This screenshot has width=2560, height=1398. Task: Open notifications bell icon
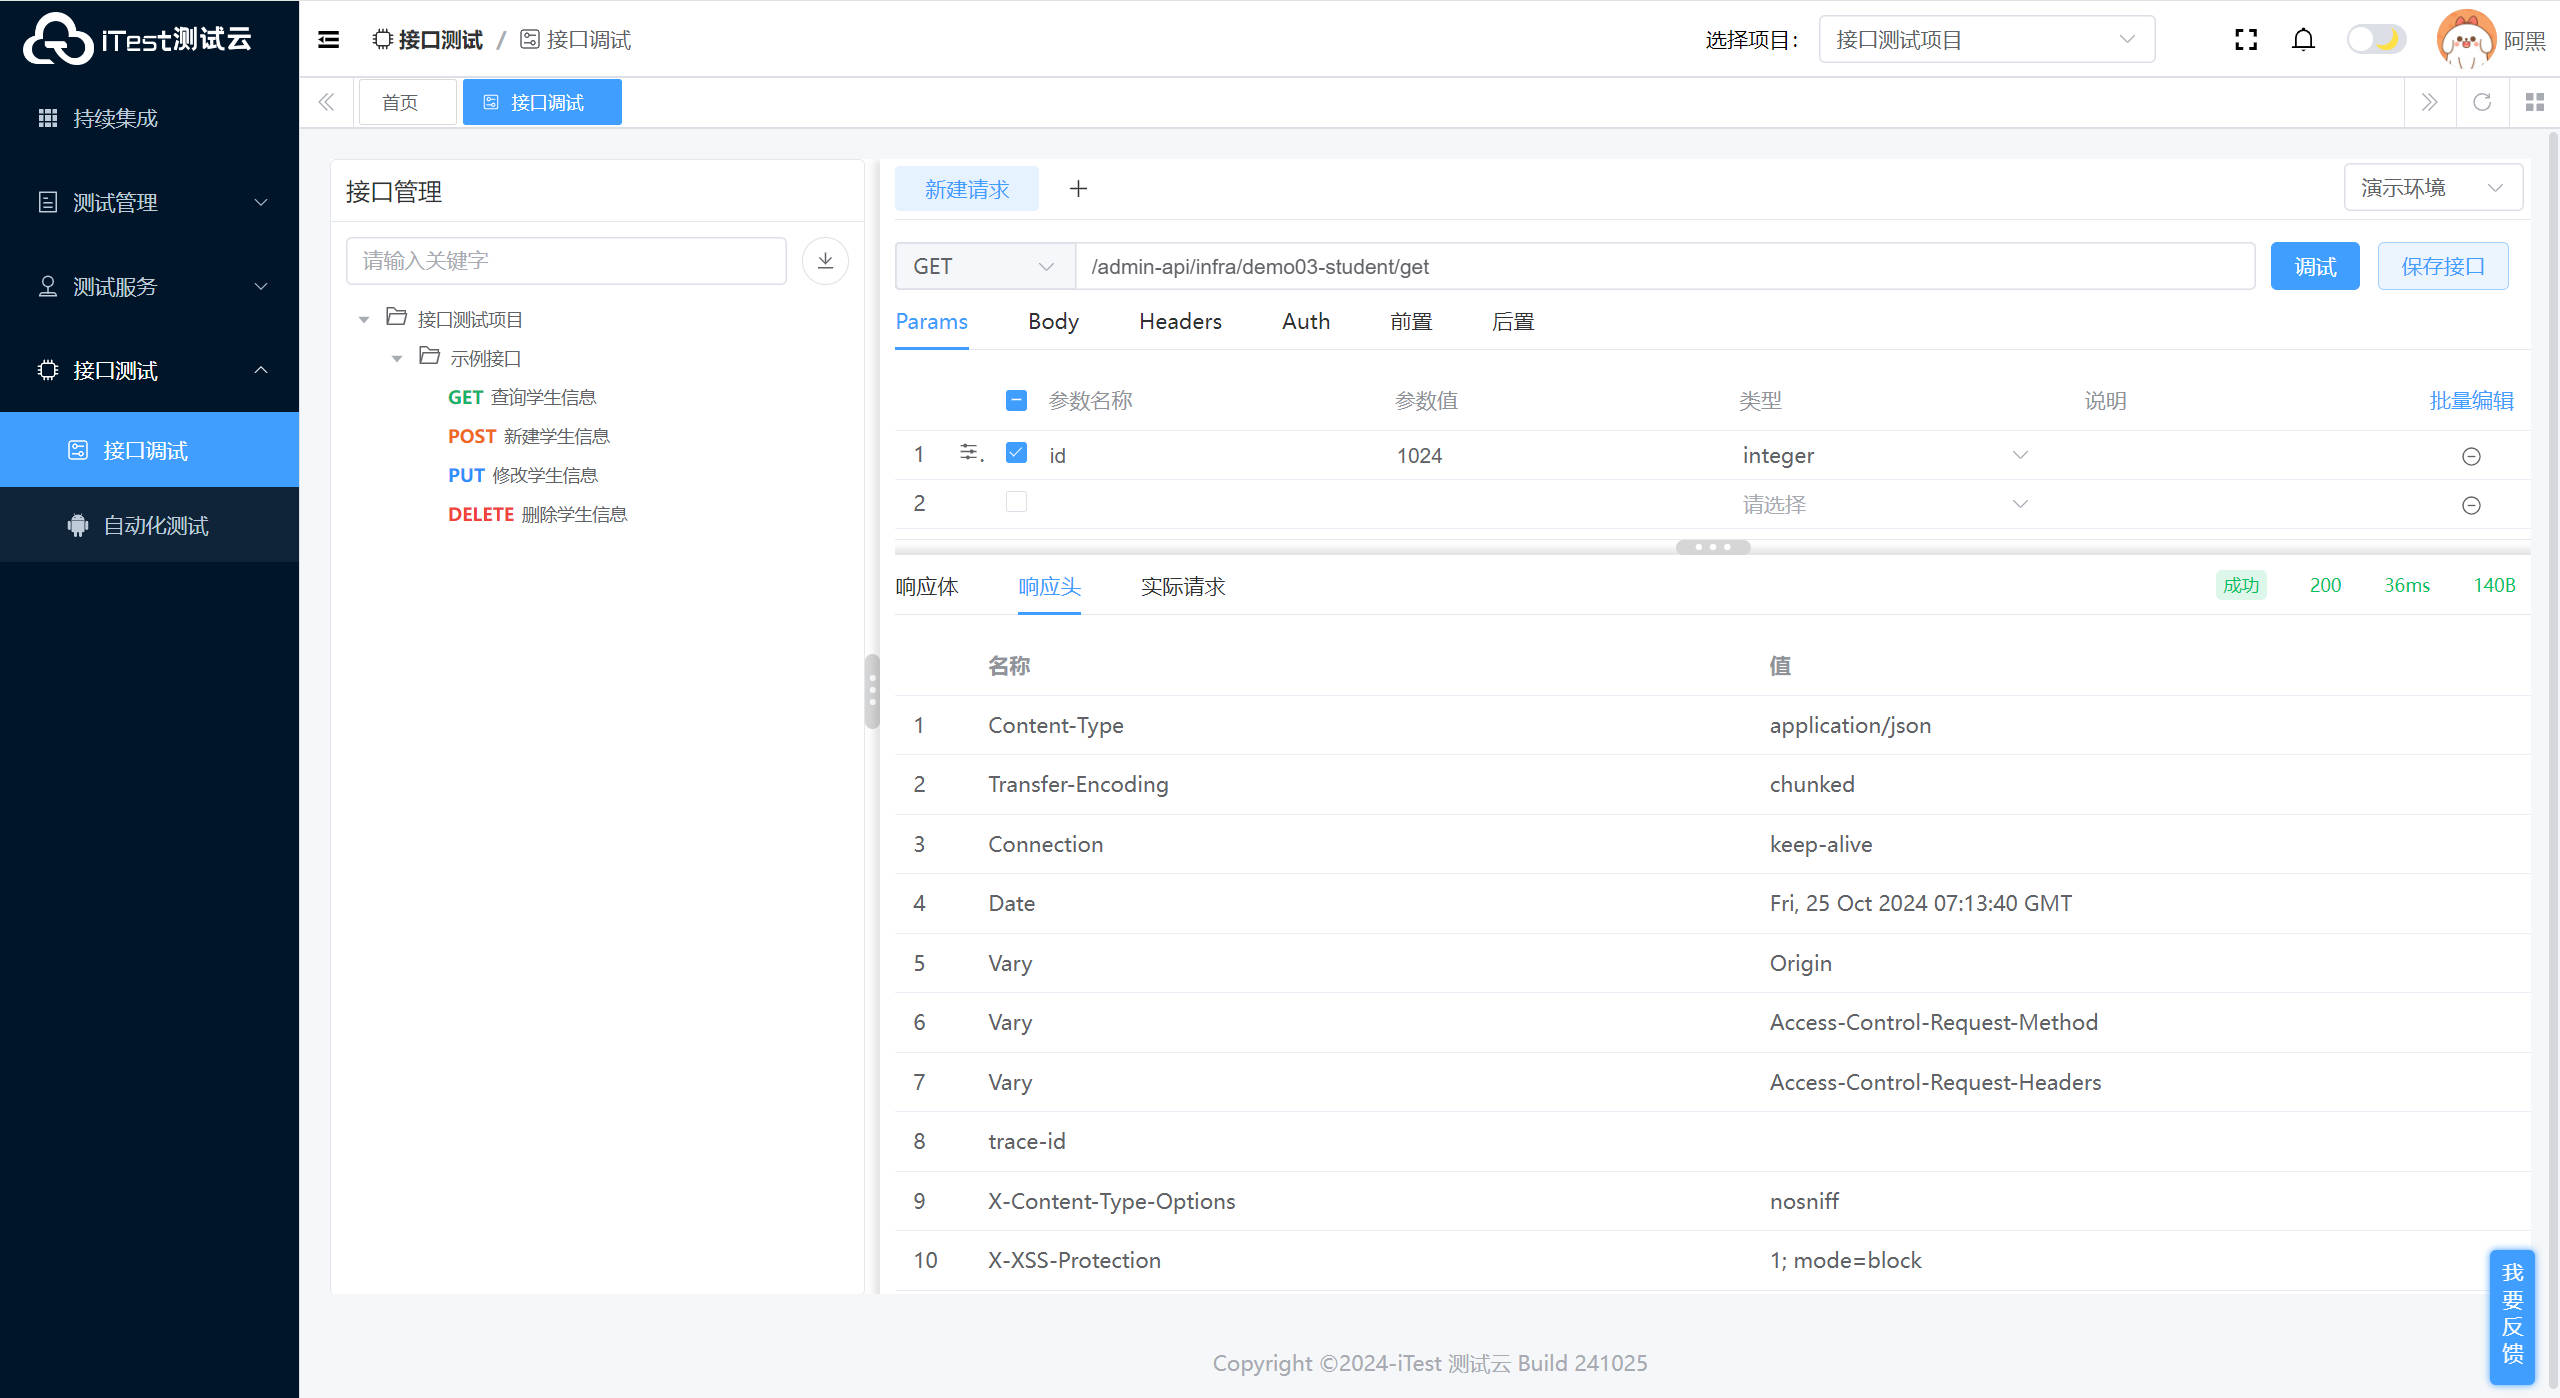(x=2303, y=40)
